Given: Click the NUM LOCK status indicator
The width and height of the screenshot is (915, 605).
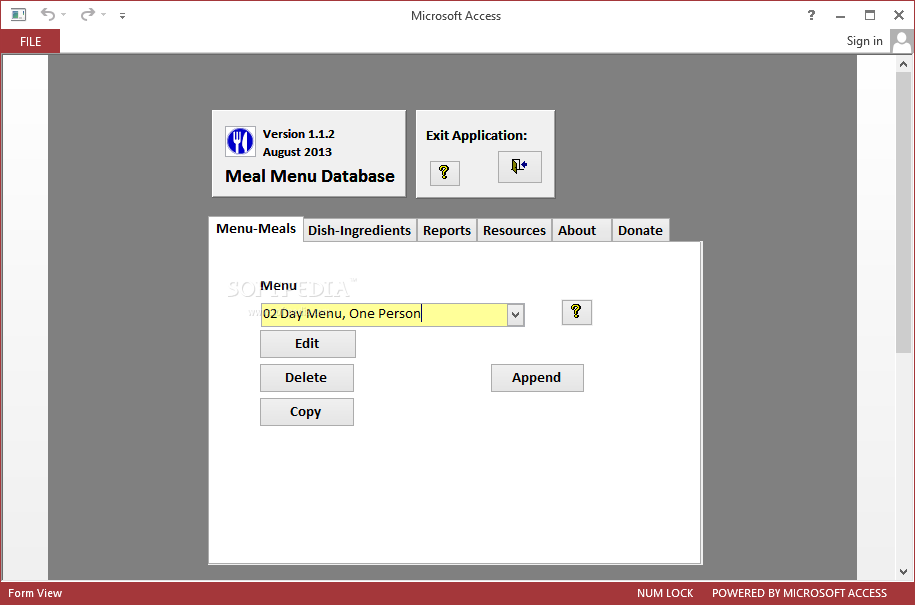Looking at the screenshot, I should (x=665, y=593).
